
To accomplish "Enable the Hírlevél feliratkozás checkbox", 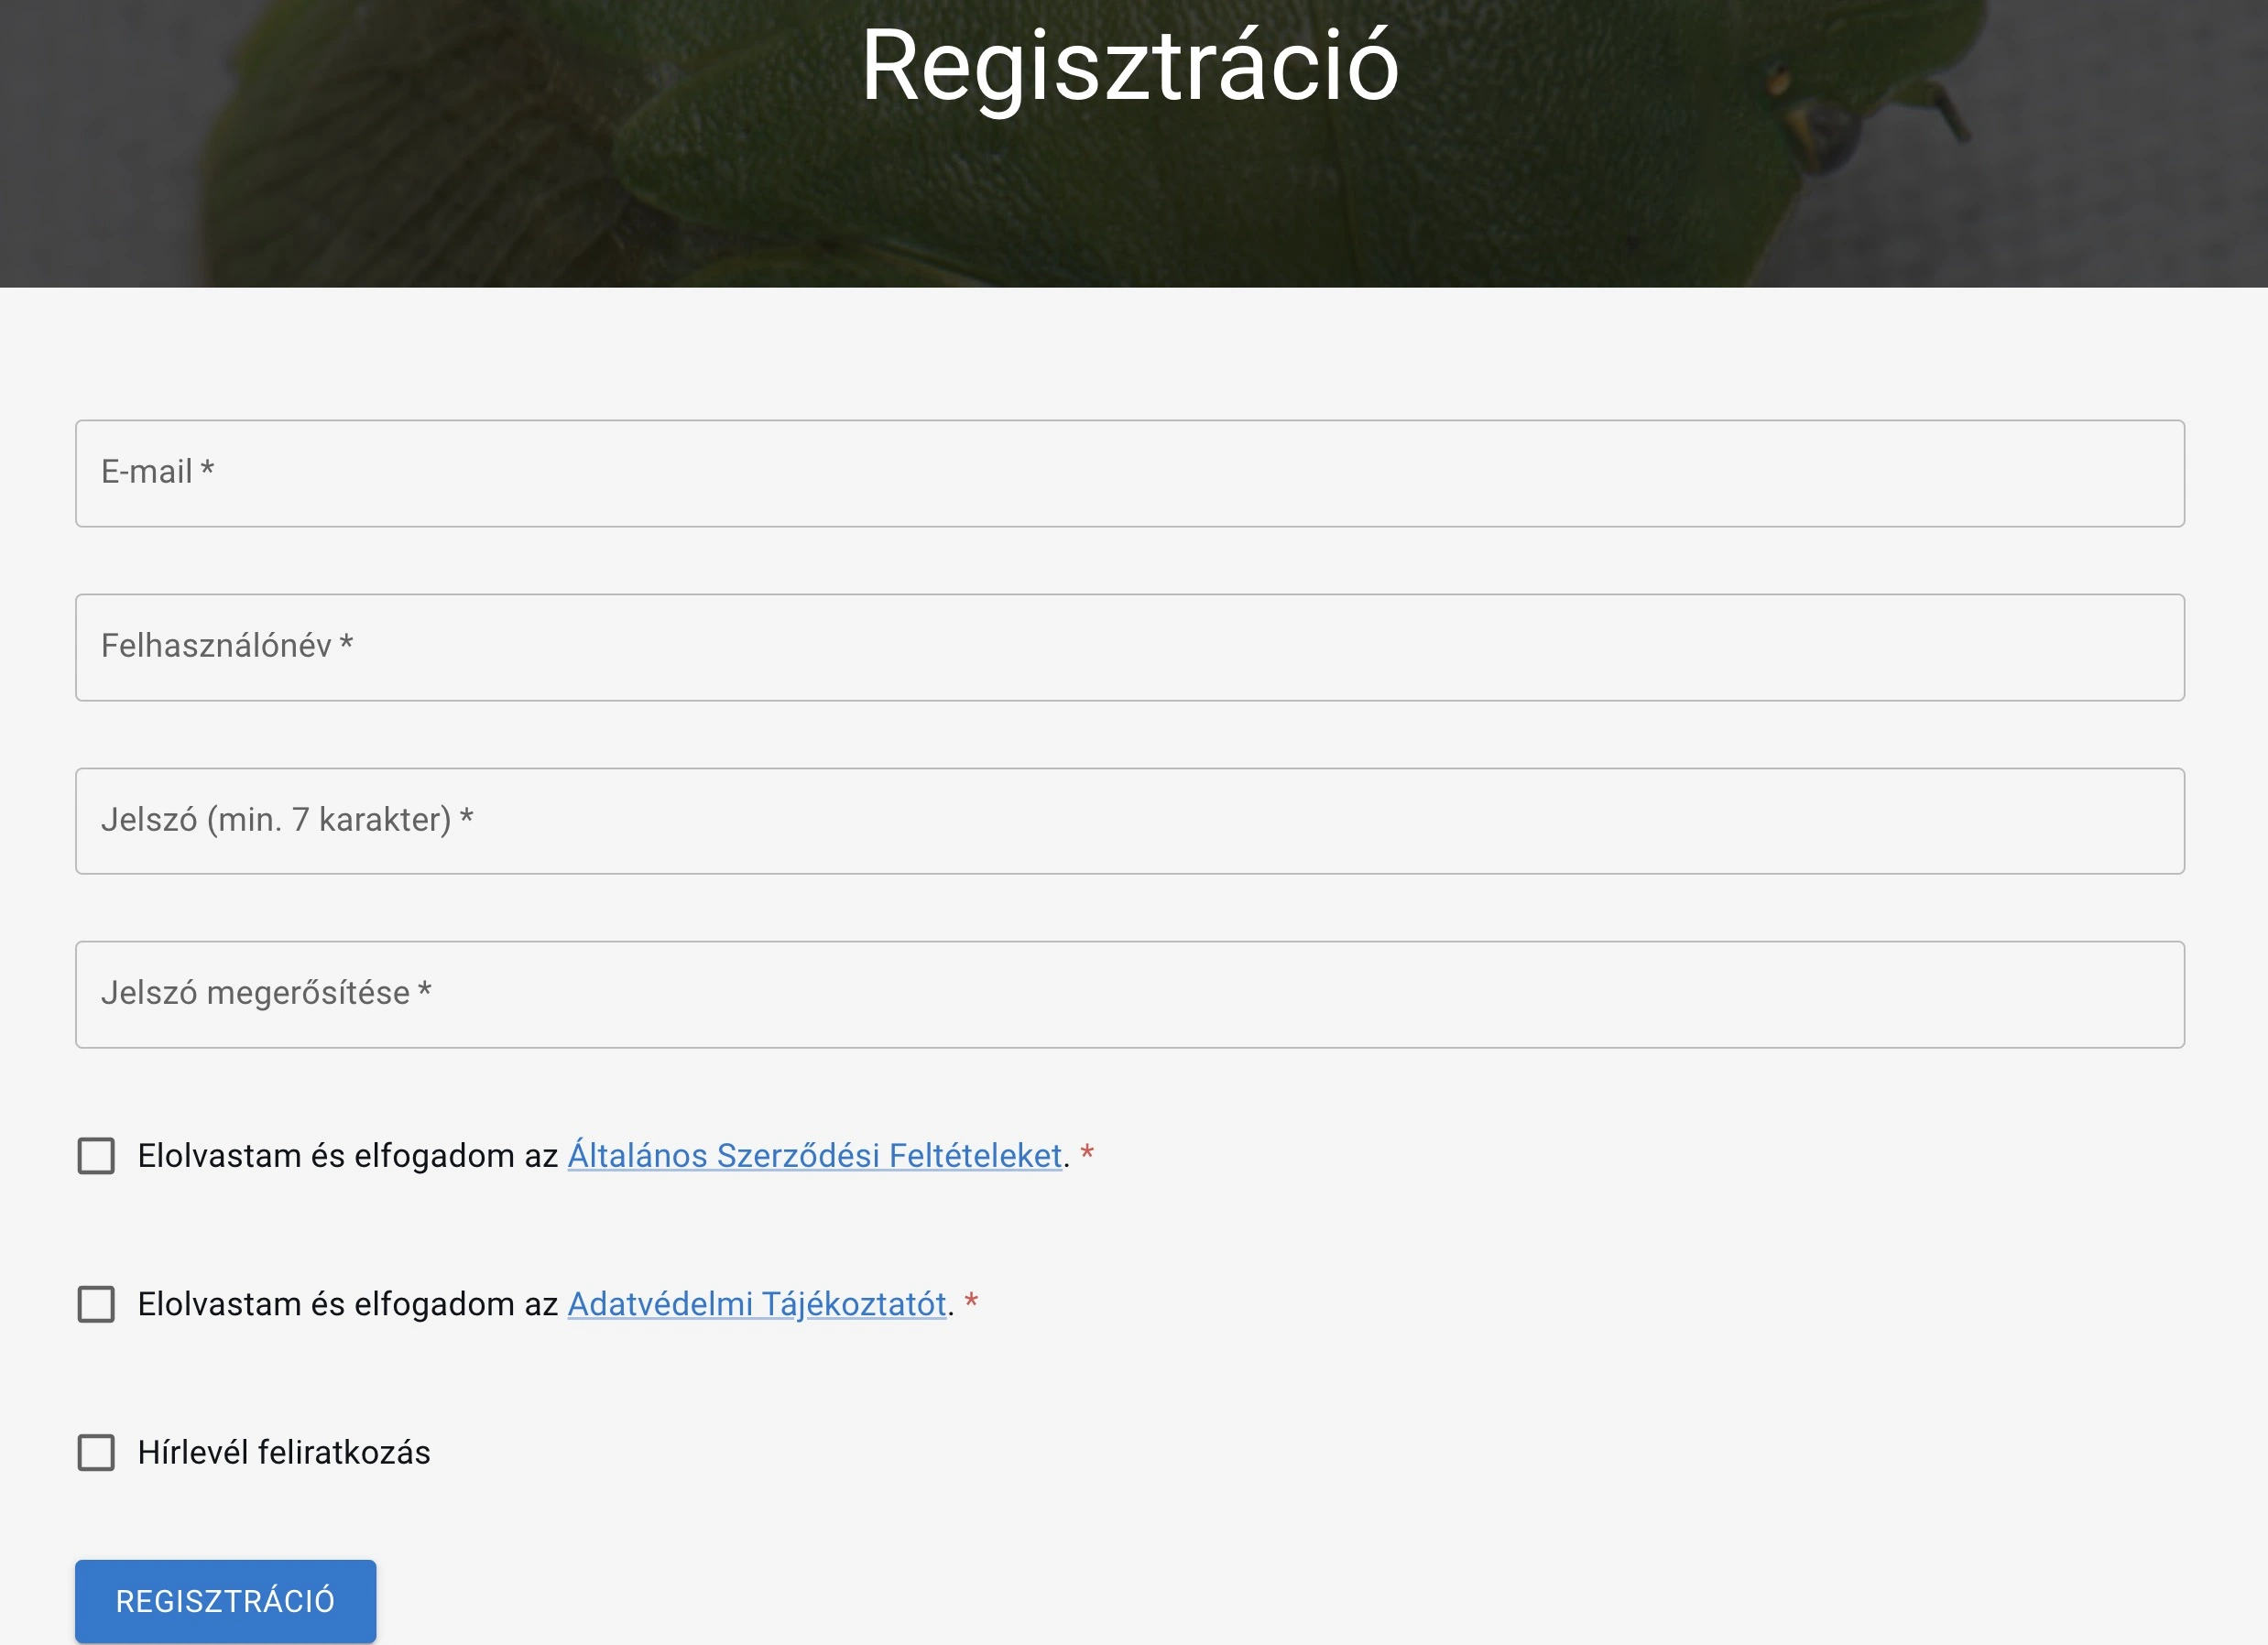I will (96, 1452).
